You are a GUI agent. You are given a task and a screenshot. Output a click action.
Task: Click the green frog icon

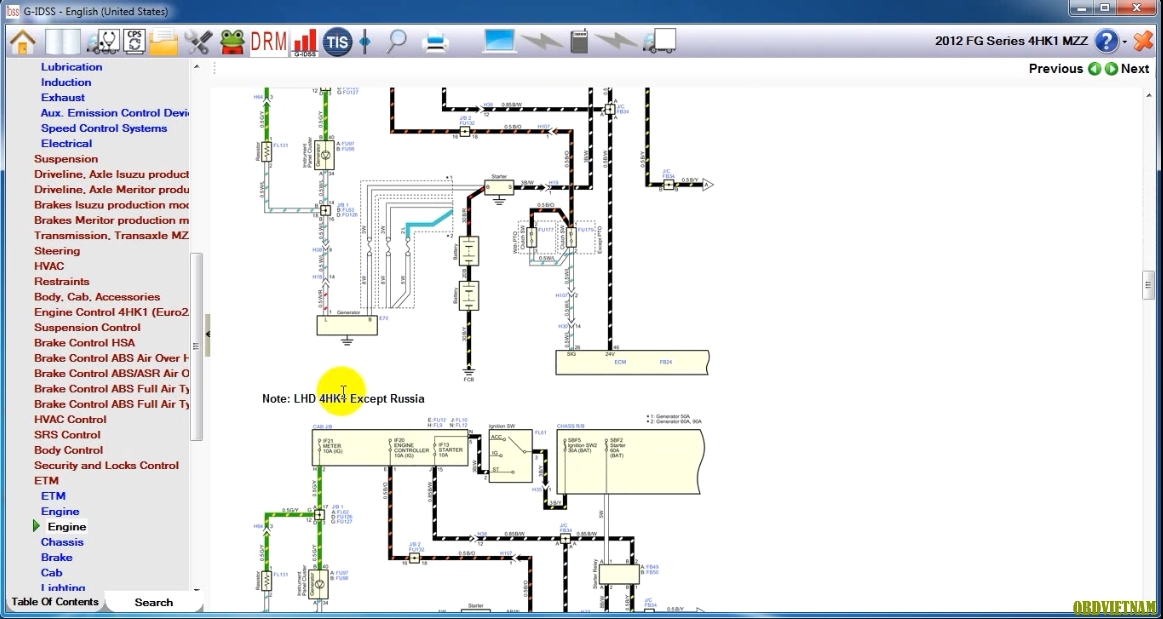pyautogui.click(x=233, y=42)
